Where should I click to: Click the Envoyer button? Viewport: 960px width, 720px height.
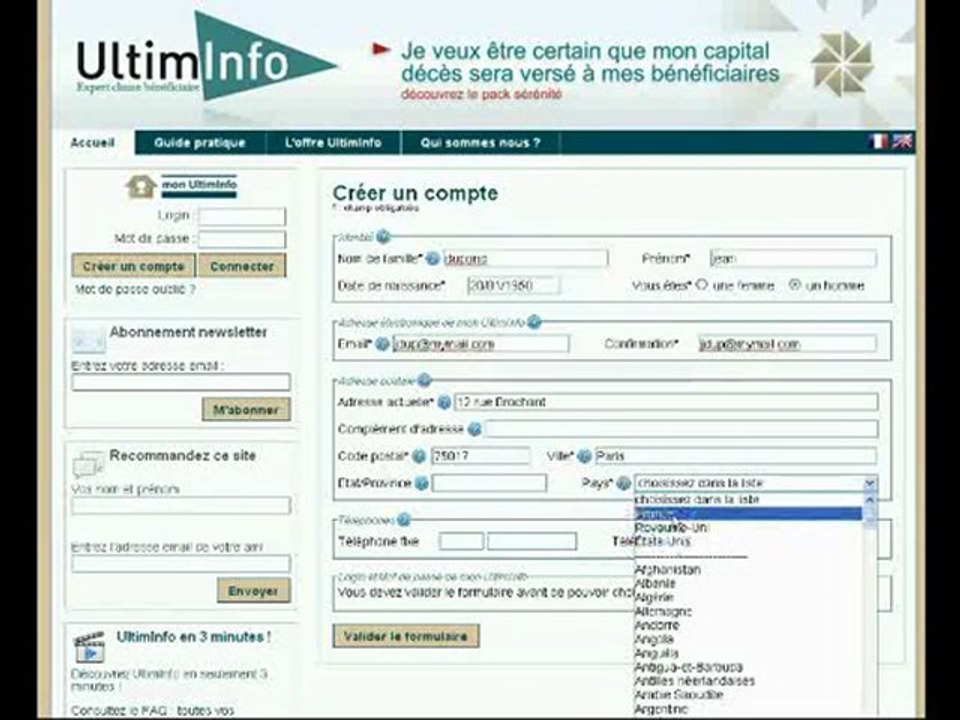coord(253,591)
